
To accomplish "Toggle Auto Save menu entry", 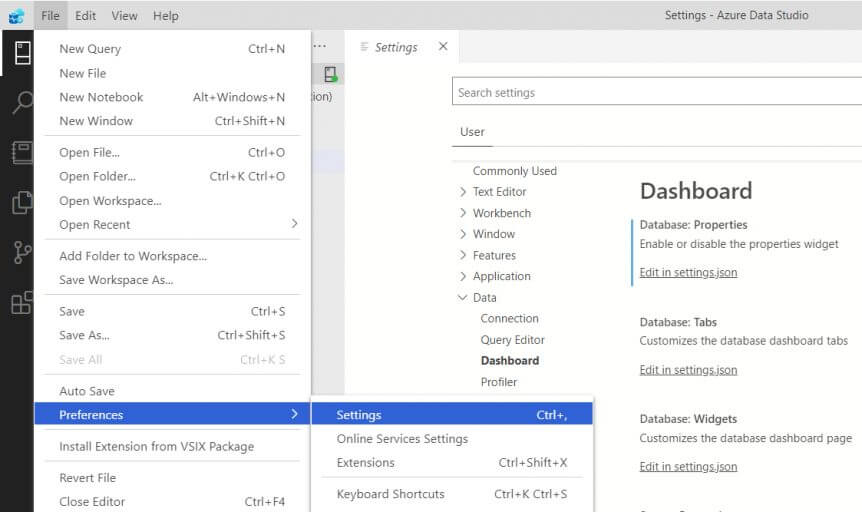I will [x=172, y=391].
